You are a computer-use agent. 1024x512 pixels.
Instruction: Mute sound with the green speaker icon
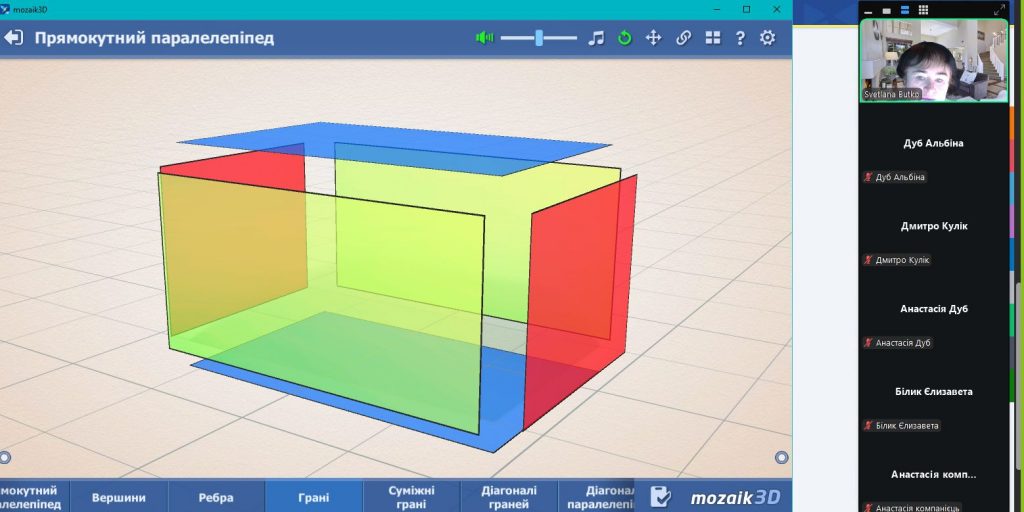(485, 38)
